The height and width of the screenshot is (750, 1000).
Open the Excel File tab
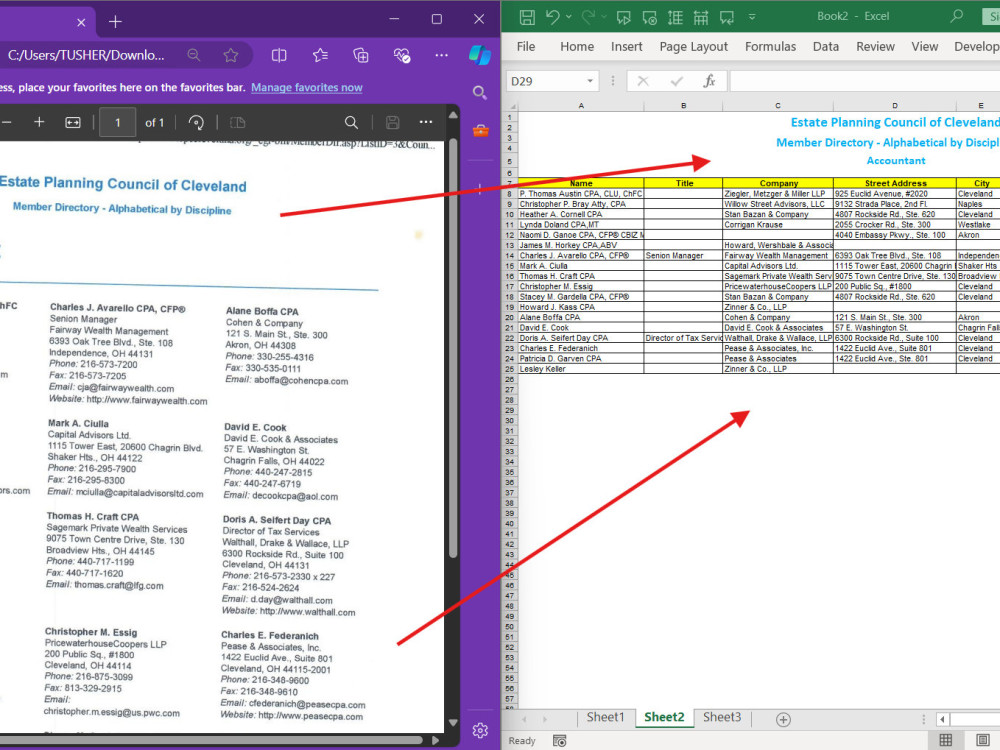(x=526, y=47)
